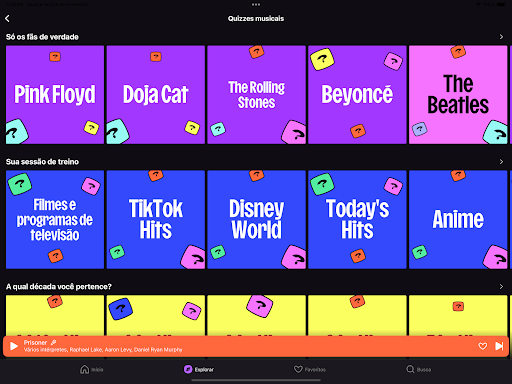Select A qual década você pertence heading
Image resolution: width=512 pixels, height=384 pixels.
coord(59,287)
